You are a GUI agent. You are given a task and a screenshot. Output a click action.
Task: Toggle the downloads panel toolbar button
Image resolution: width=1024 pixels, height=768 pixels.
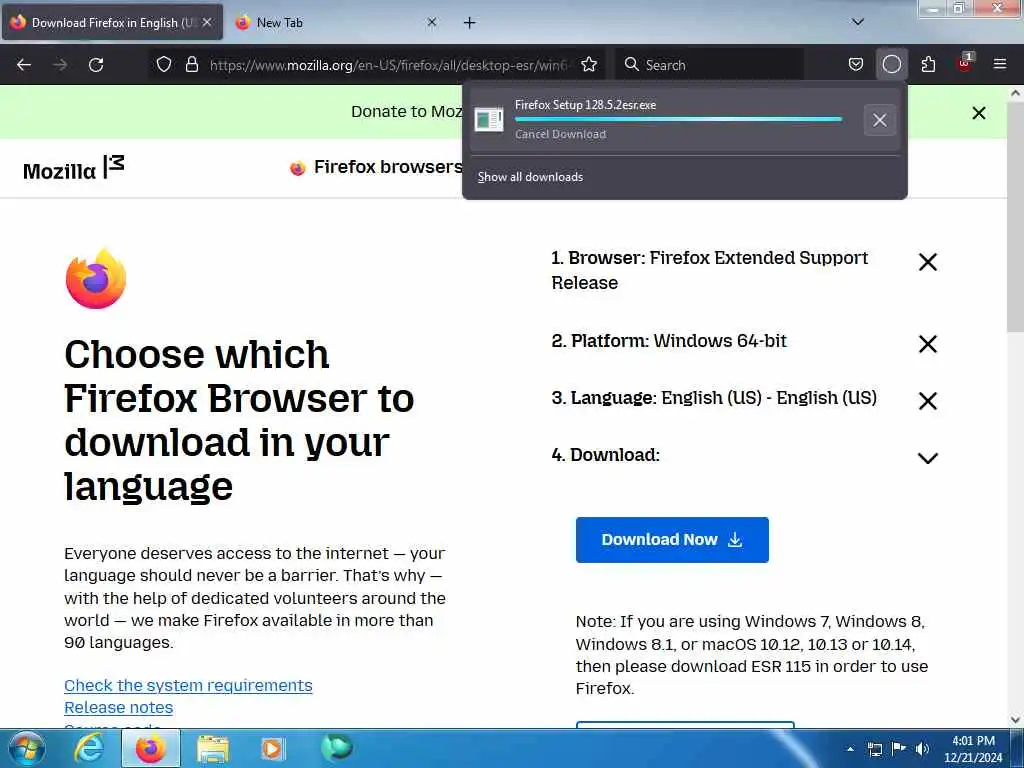tap(891, 65)
